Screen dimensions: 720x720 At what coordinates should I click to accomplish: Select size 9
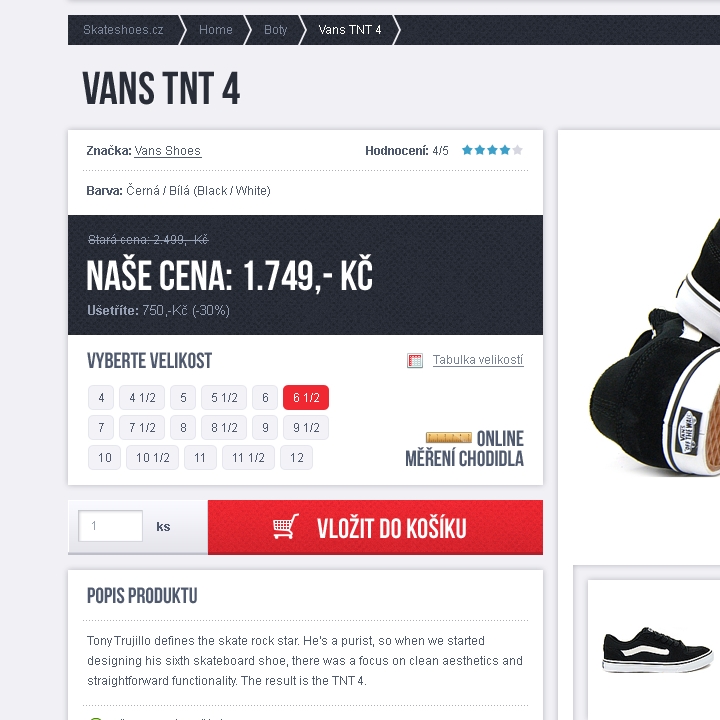tap(265, 428)
